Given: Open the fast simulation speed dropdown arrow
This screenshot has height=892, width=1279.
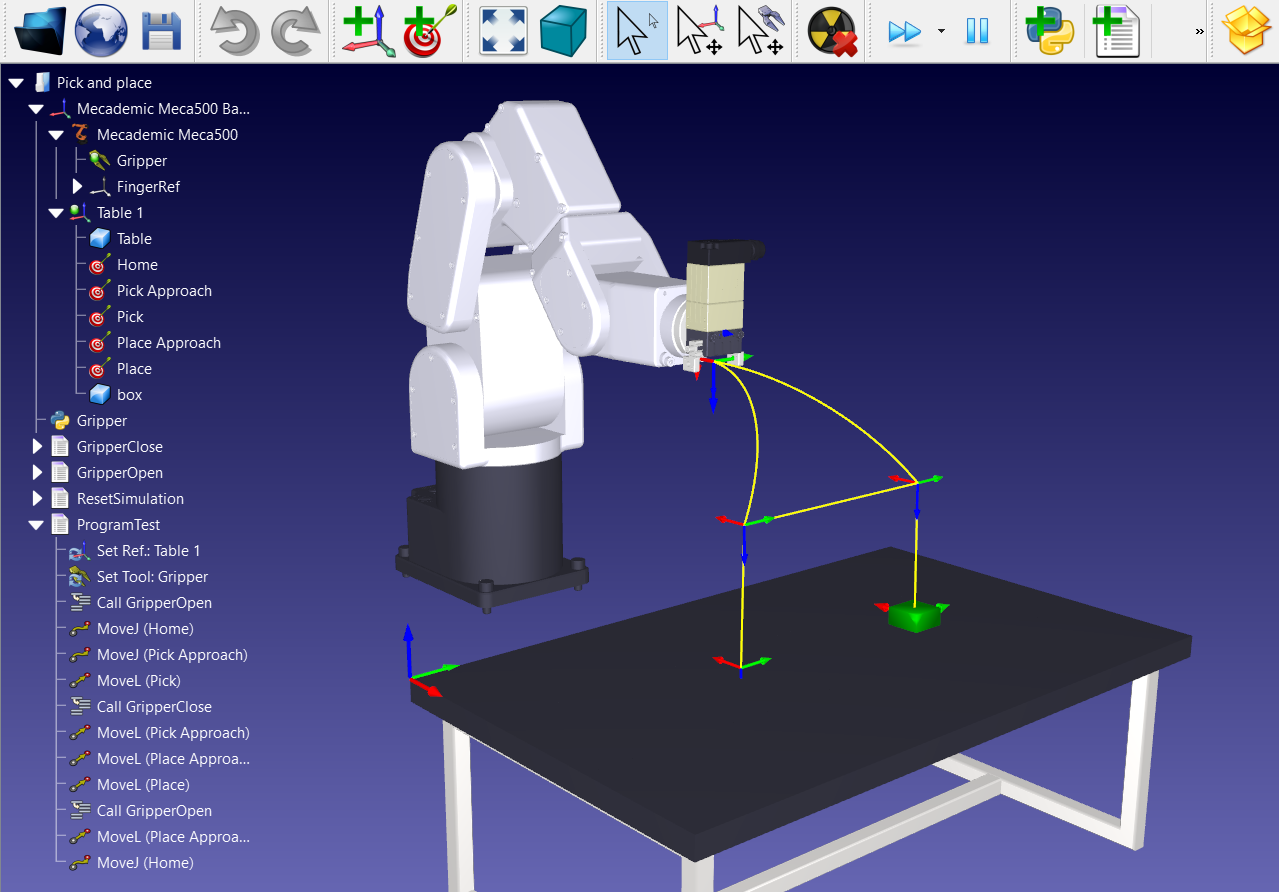Looking at the screenshot, I should (x=941, y=31).
